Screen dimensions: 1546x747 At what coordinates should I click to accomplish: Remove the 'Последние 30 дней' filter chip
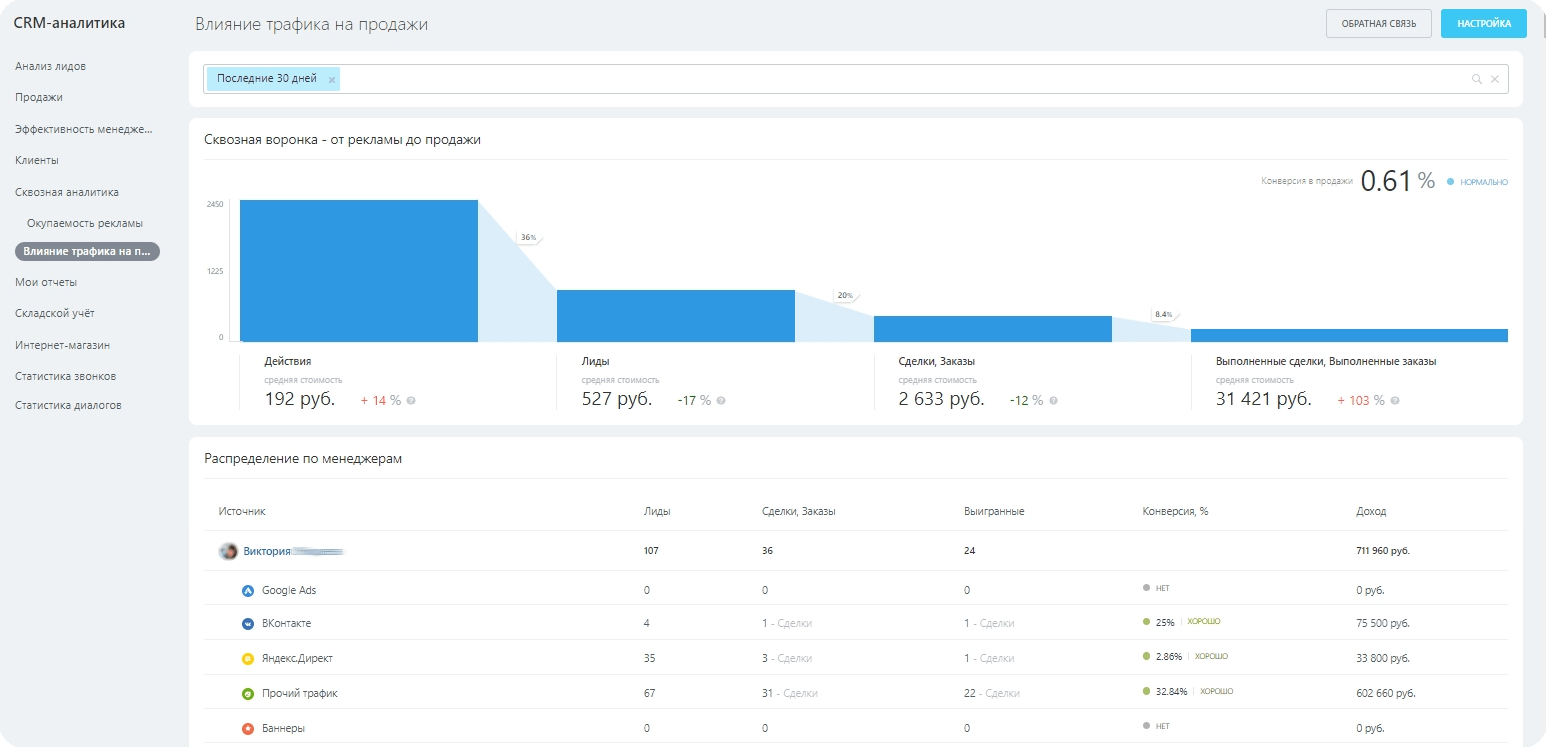(331, 80)
